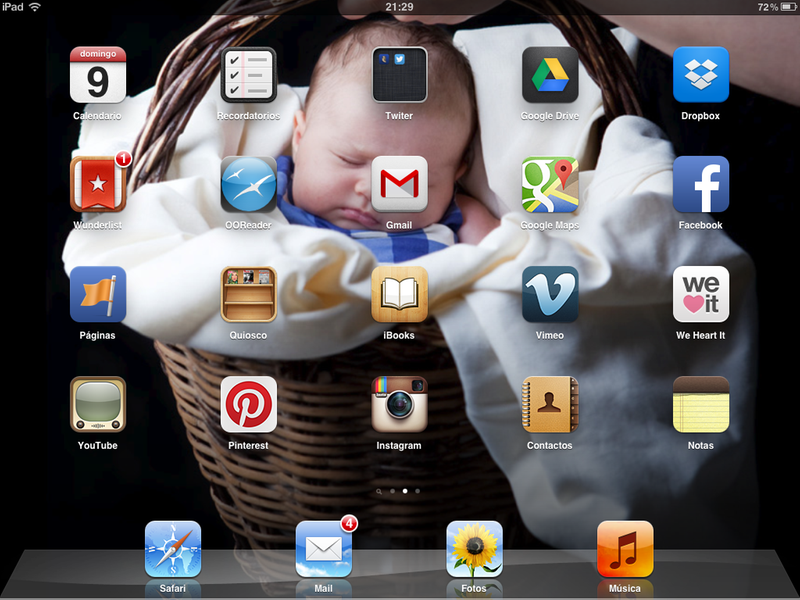
Task: Tap the 21:29 clock in status bar
Action: click(x=399, y=7)
